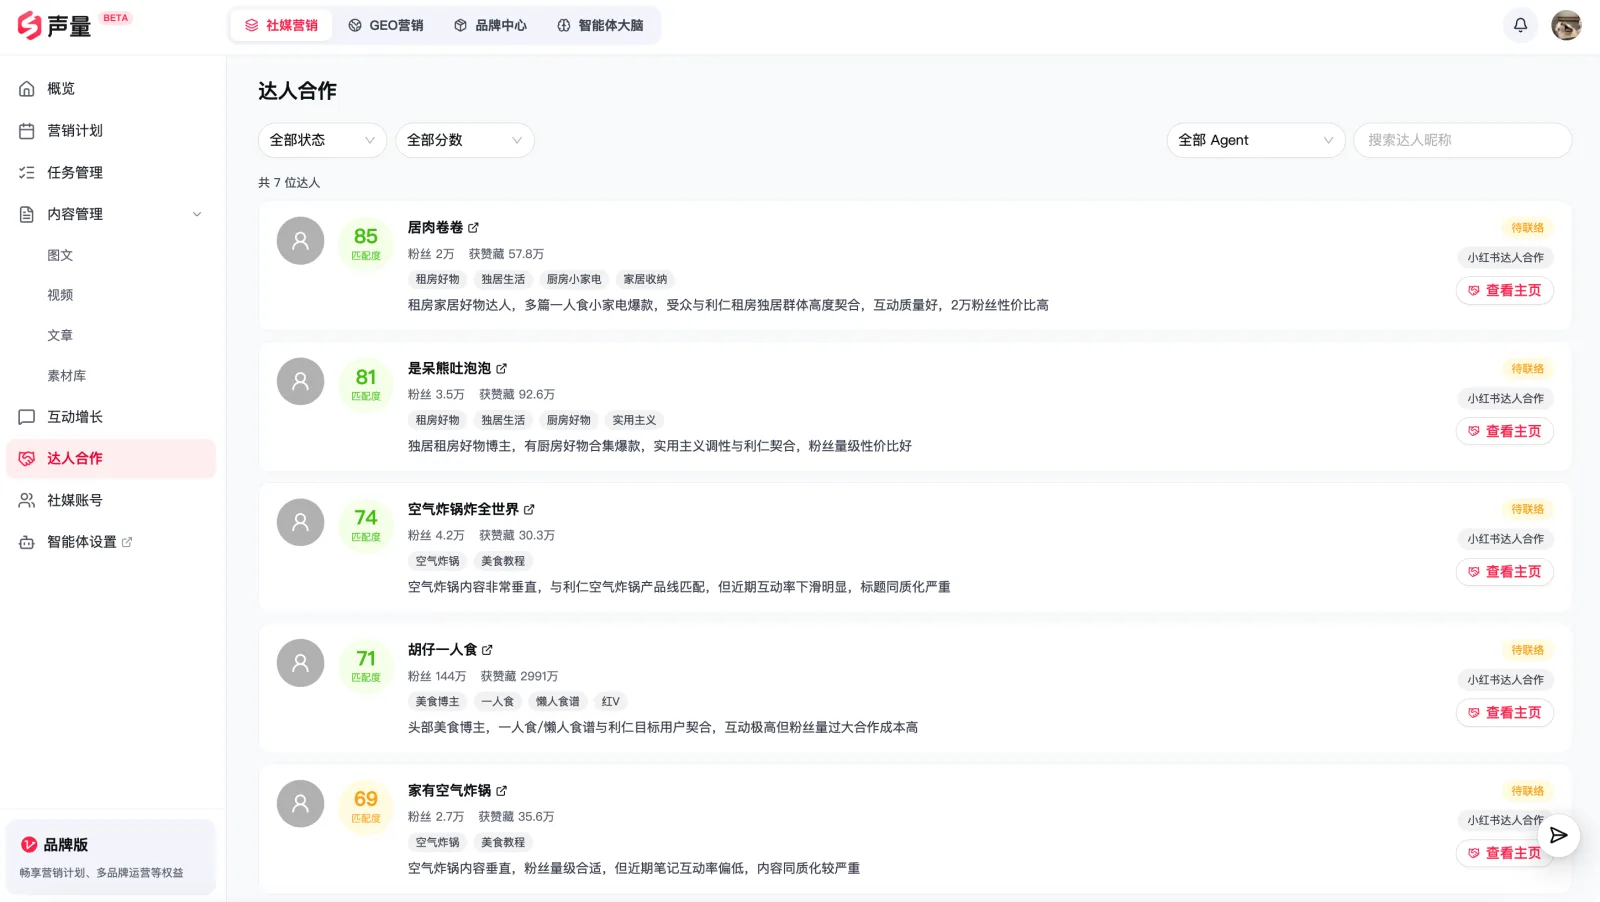Click 查看主页 for 胡仔一人食
The image size is (1600, 902).
(x=1504, y=713)
